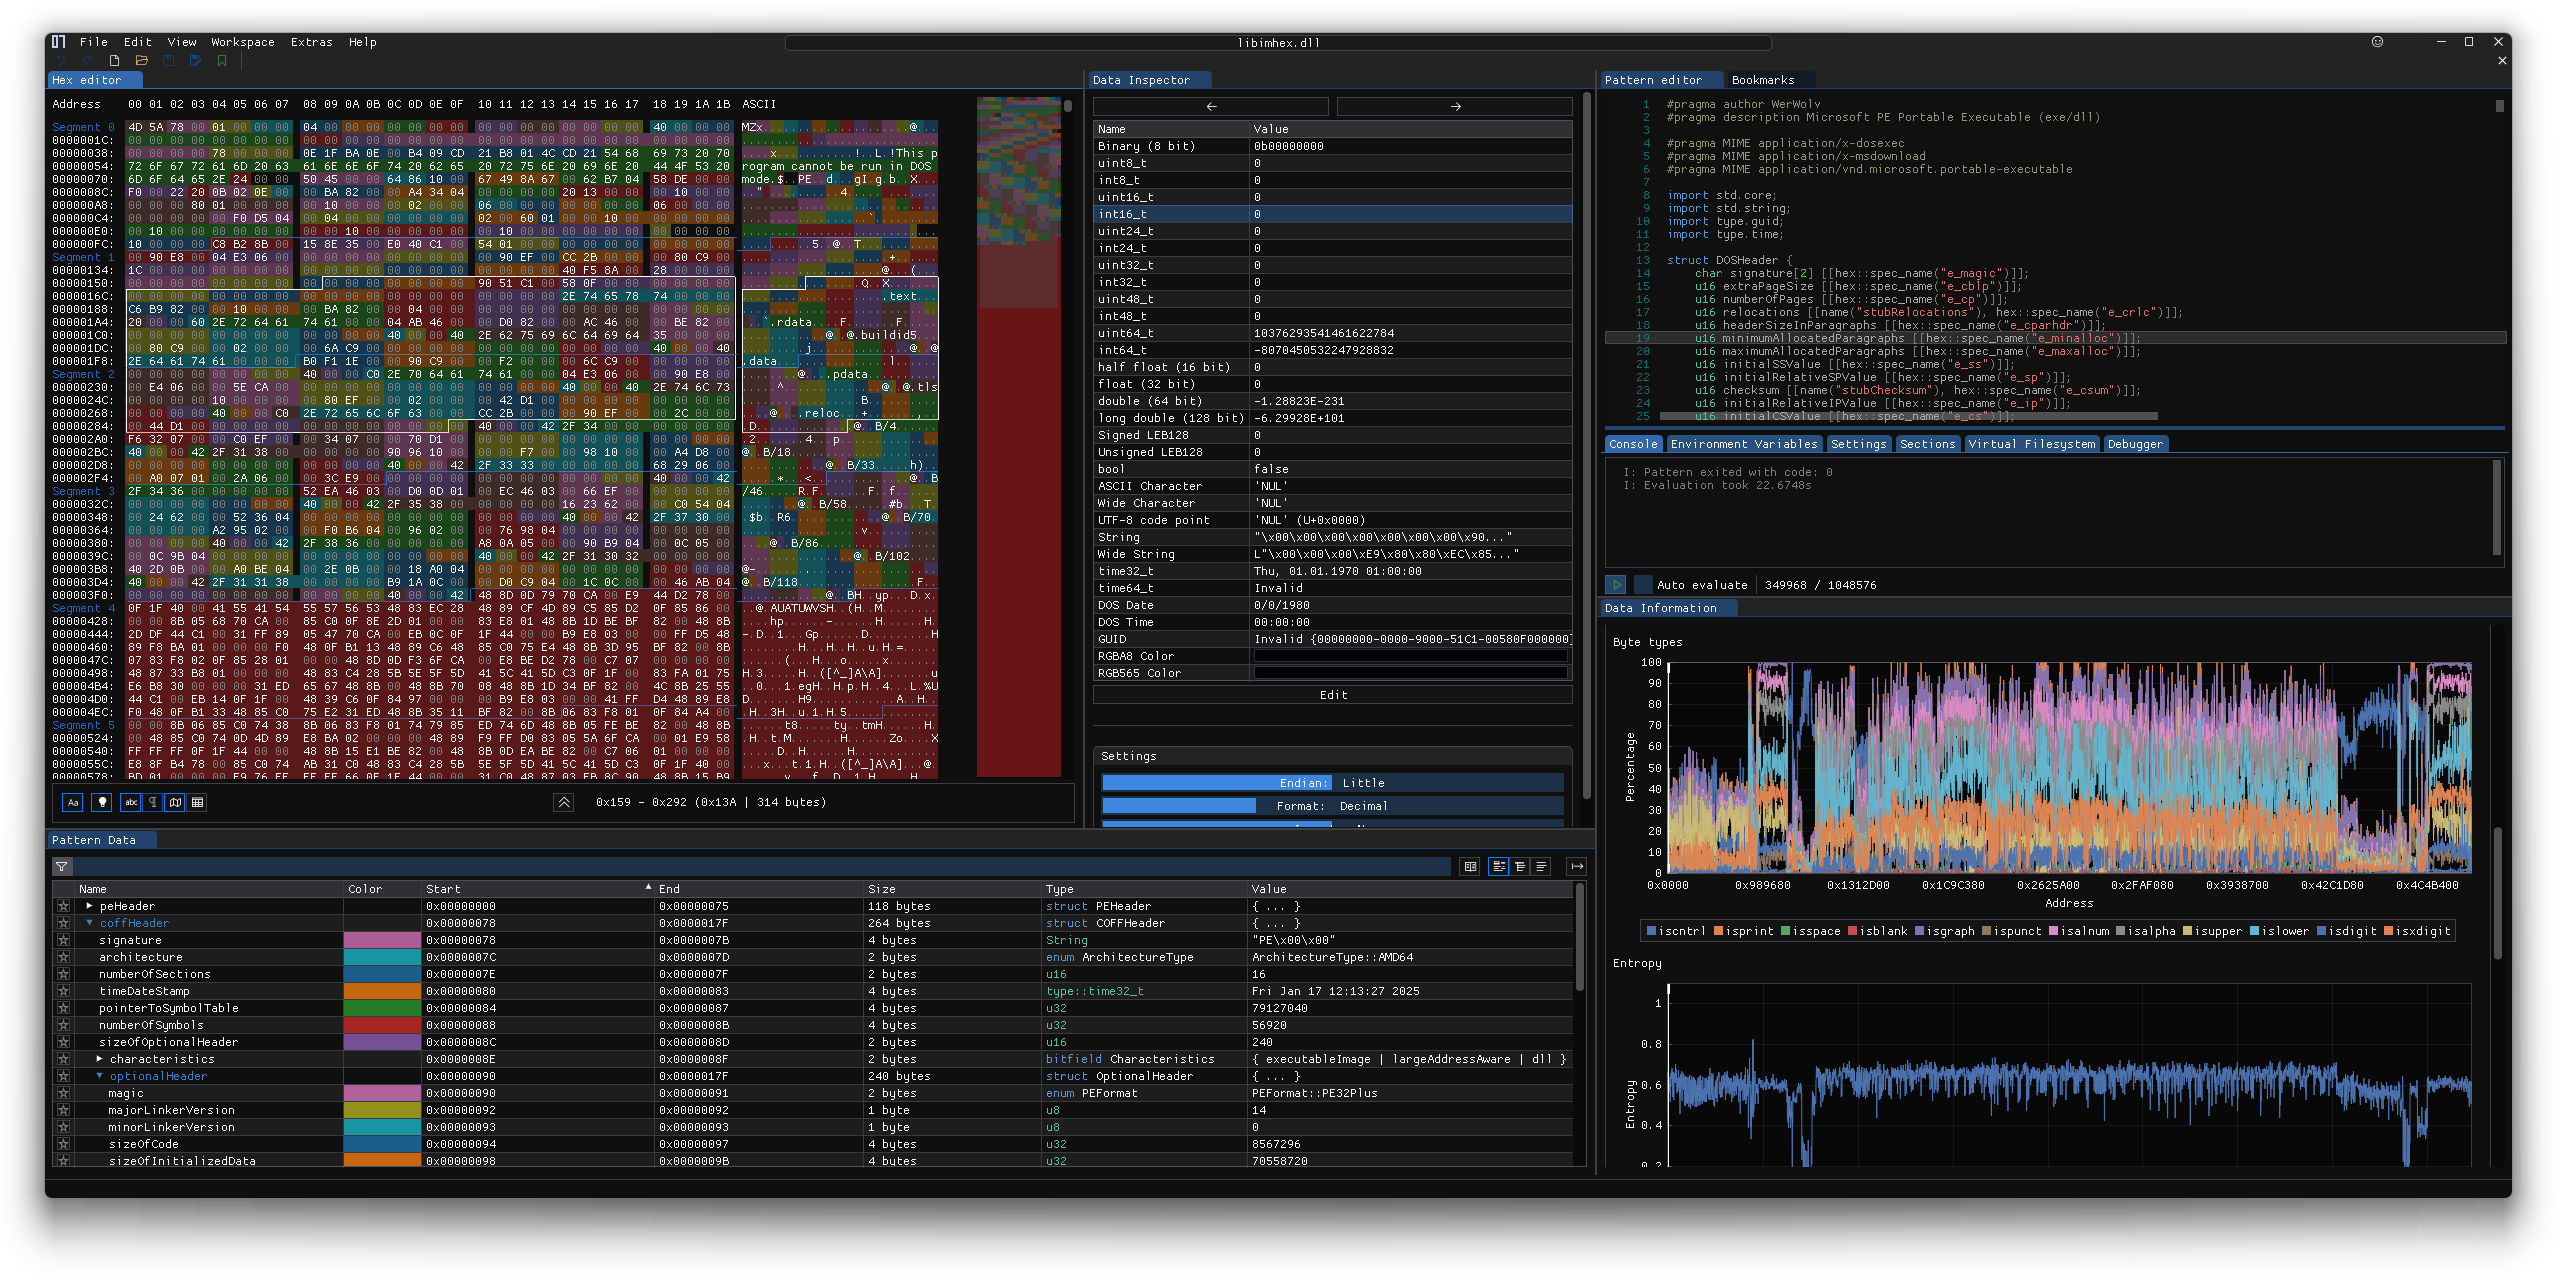
Task: Save the file using the Save icon
Action: (167, 60)
